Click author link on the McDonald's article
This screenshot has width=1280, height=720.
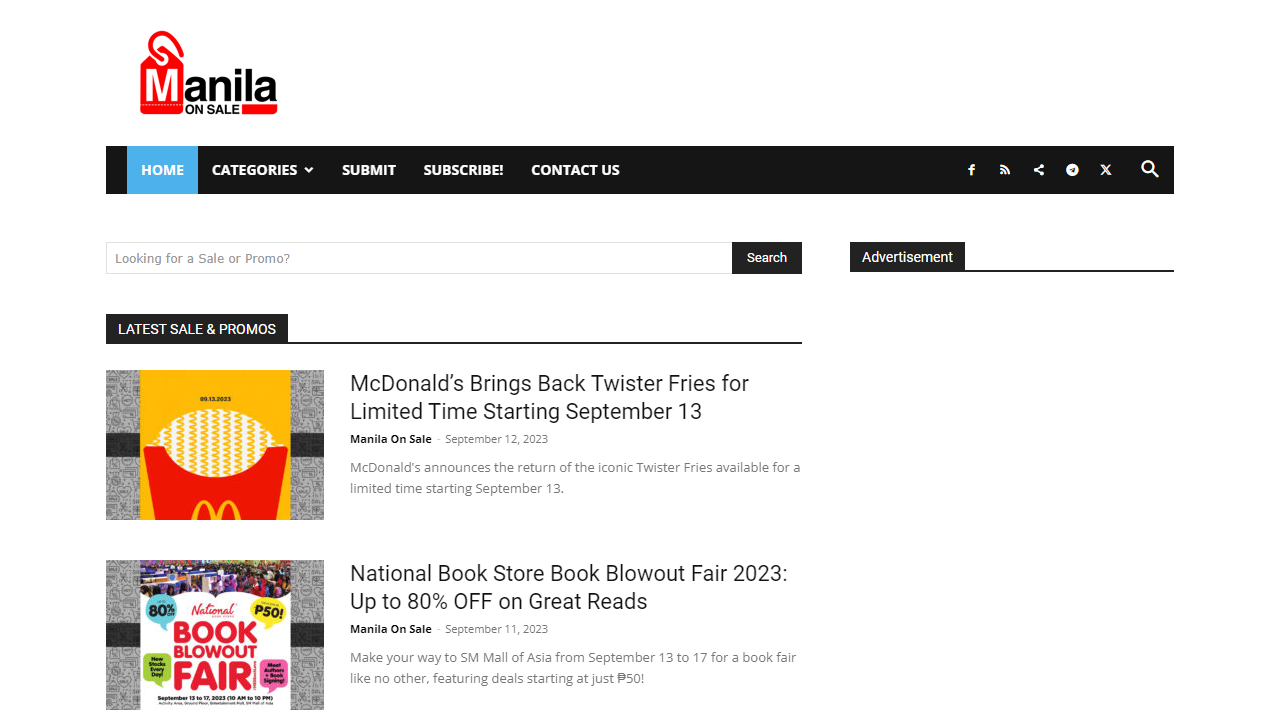point(391,439)
